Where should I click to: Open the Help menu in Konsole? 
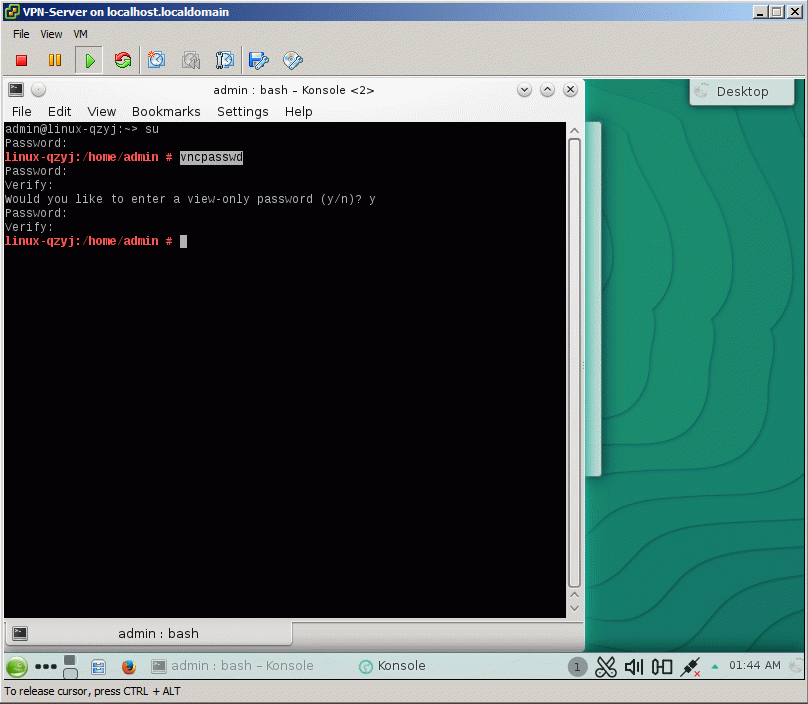coord(298,111)
